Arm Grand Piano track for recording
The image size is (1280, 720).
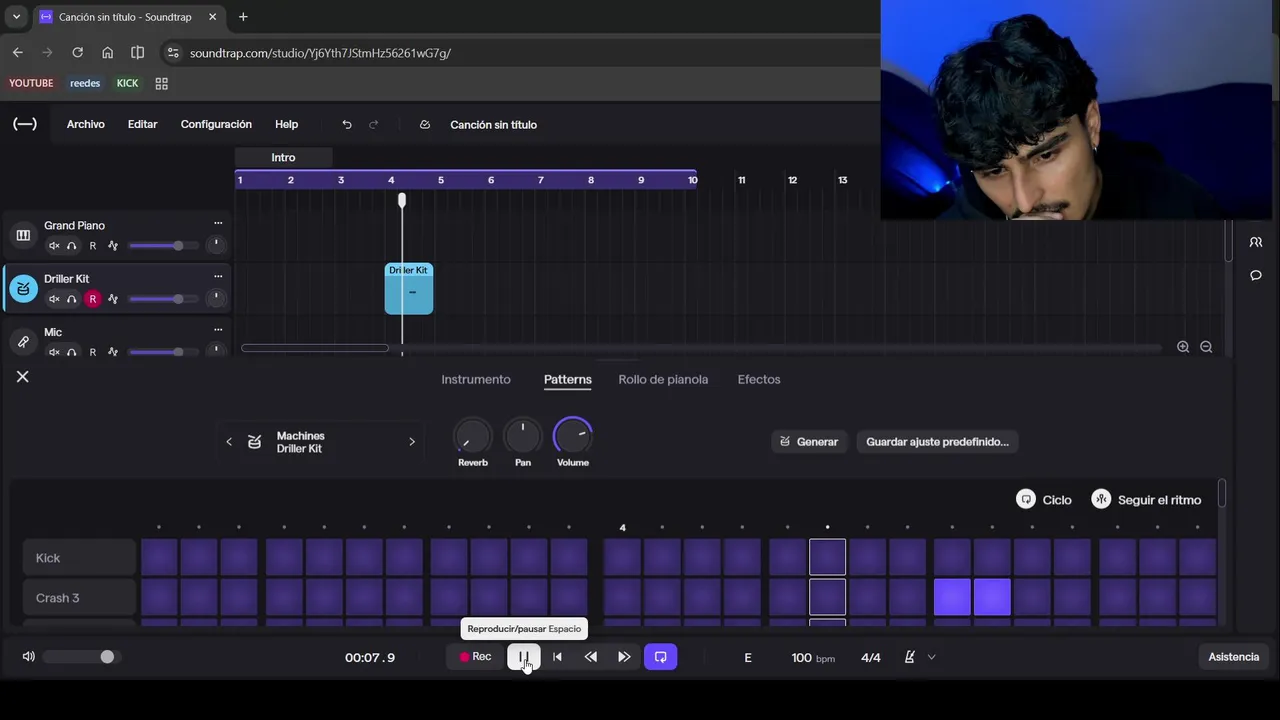point(93,246)
